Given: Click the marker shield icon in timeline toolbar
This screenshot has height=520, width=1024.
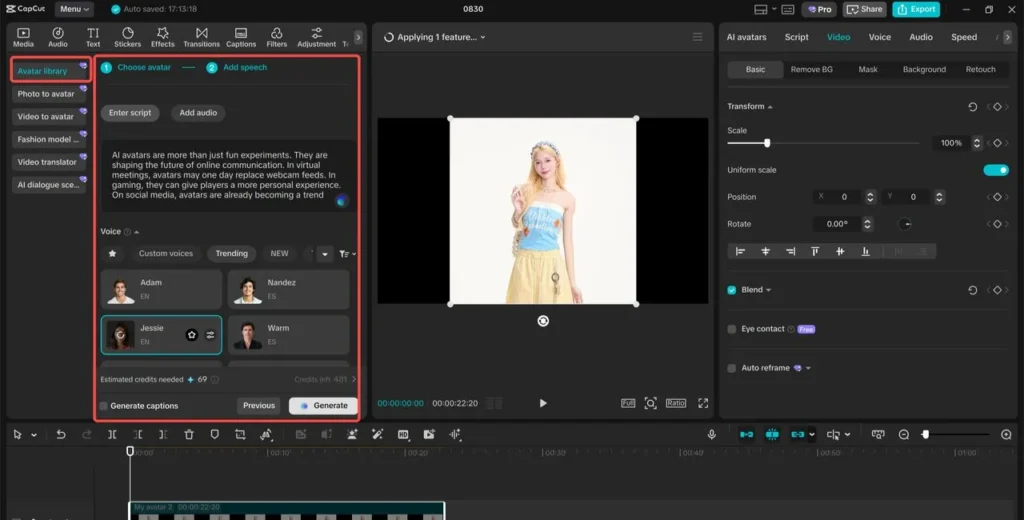Looking at the screenshot, I should (x=214, y=434).
